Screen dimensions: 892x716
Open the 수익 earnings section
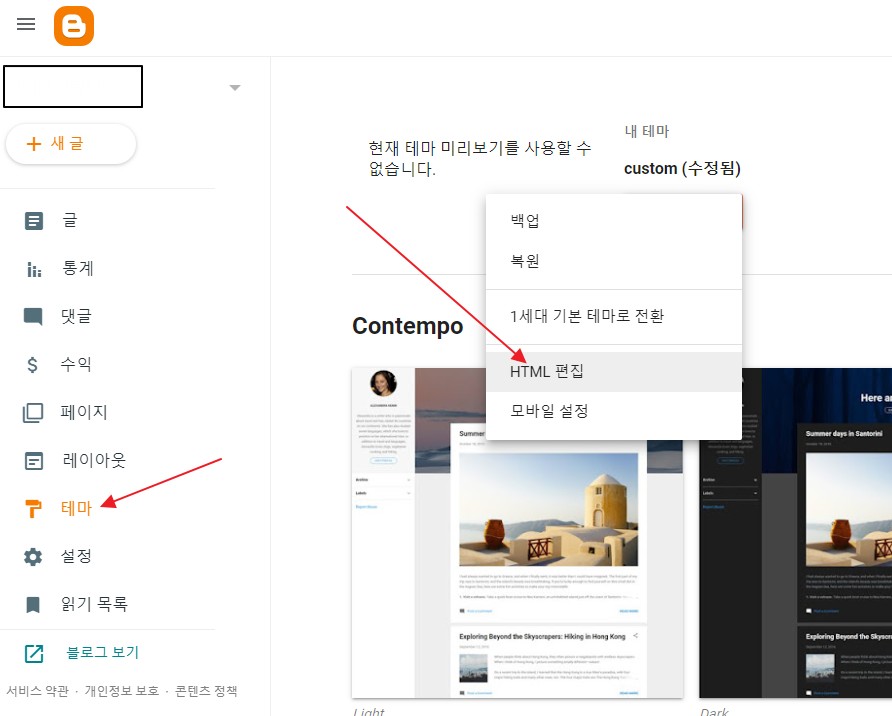pyautogui.click(x=76, y=364)
